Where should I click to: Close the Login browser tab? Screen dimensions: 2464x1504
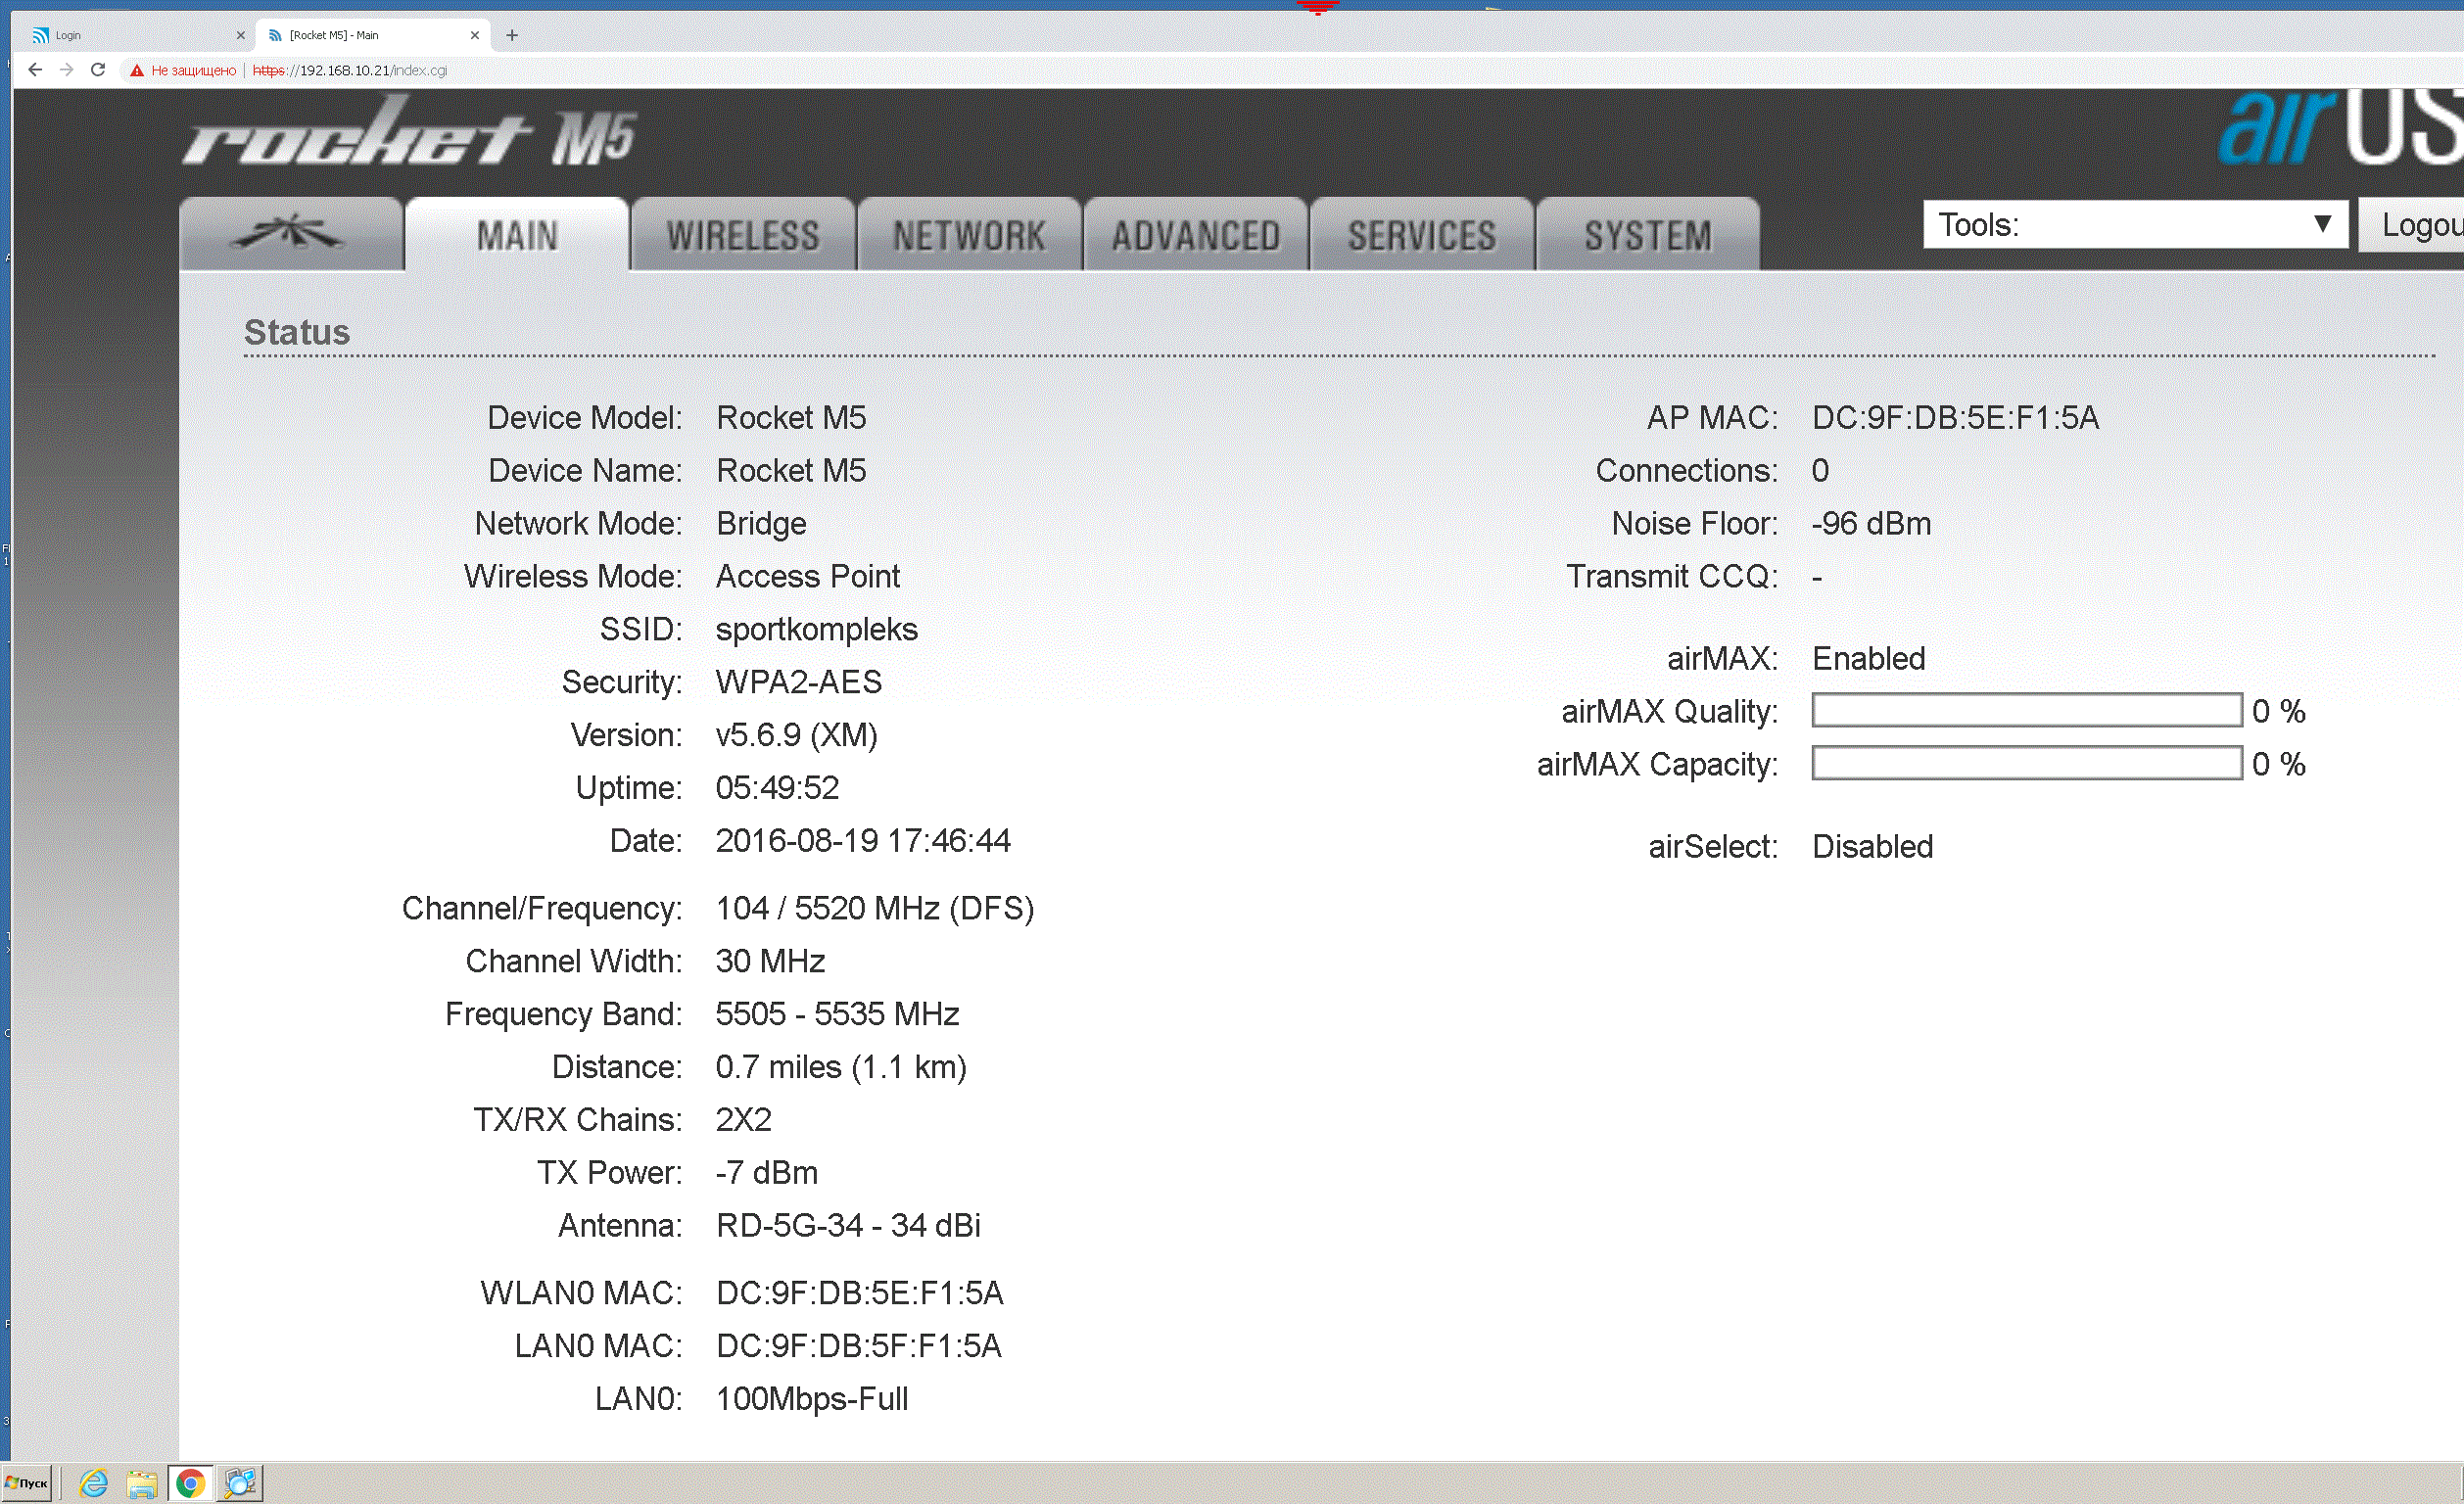click(x=240, y=35)
